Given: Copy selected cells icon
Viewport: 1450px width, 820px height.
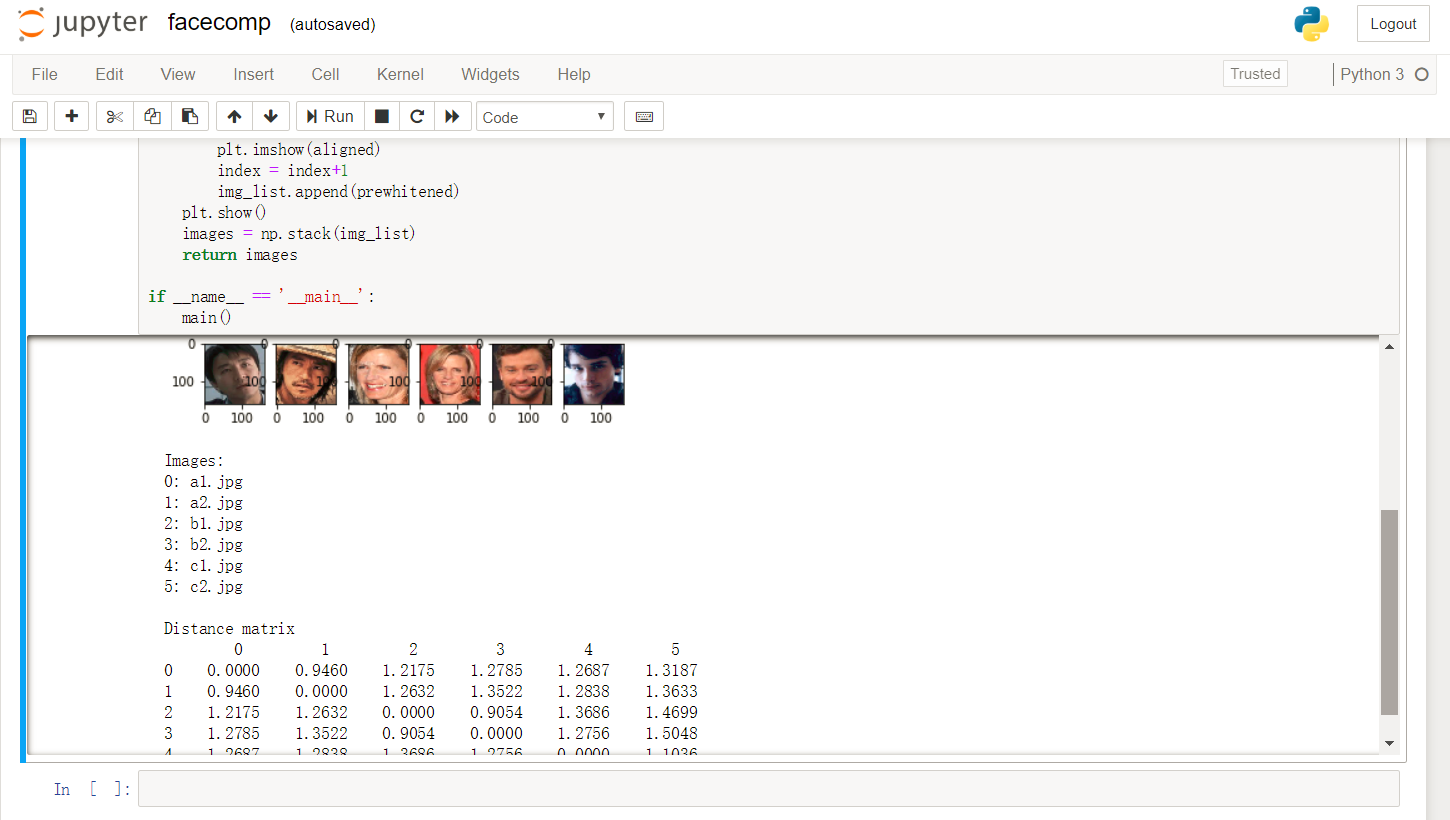Looking at the screenshot, I should coord(152,117).
